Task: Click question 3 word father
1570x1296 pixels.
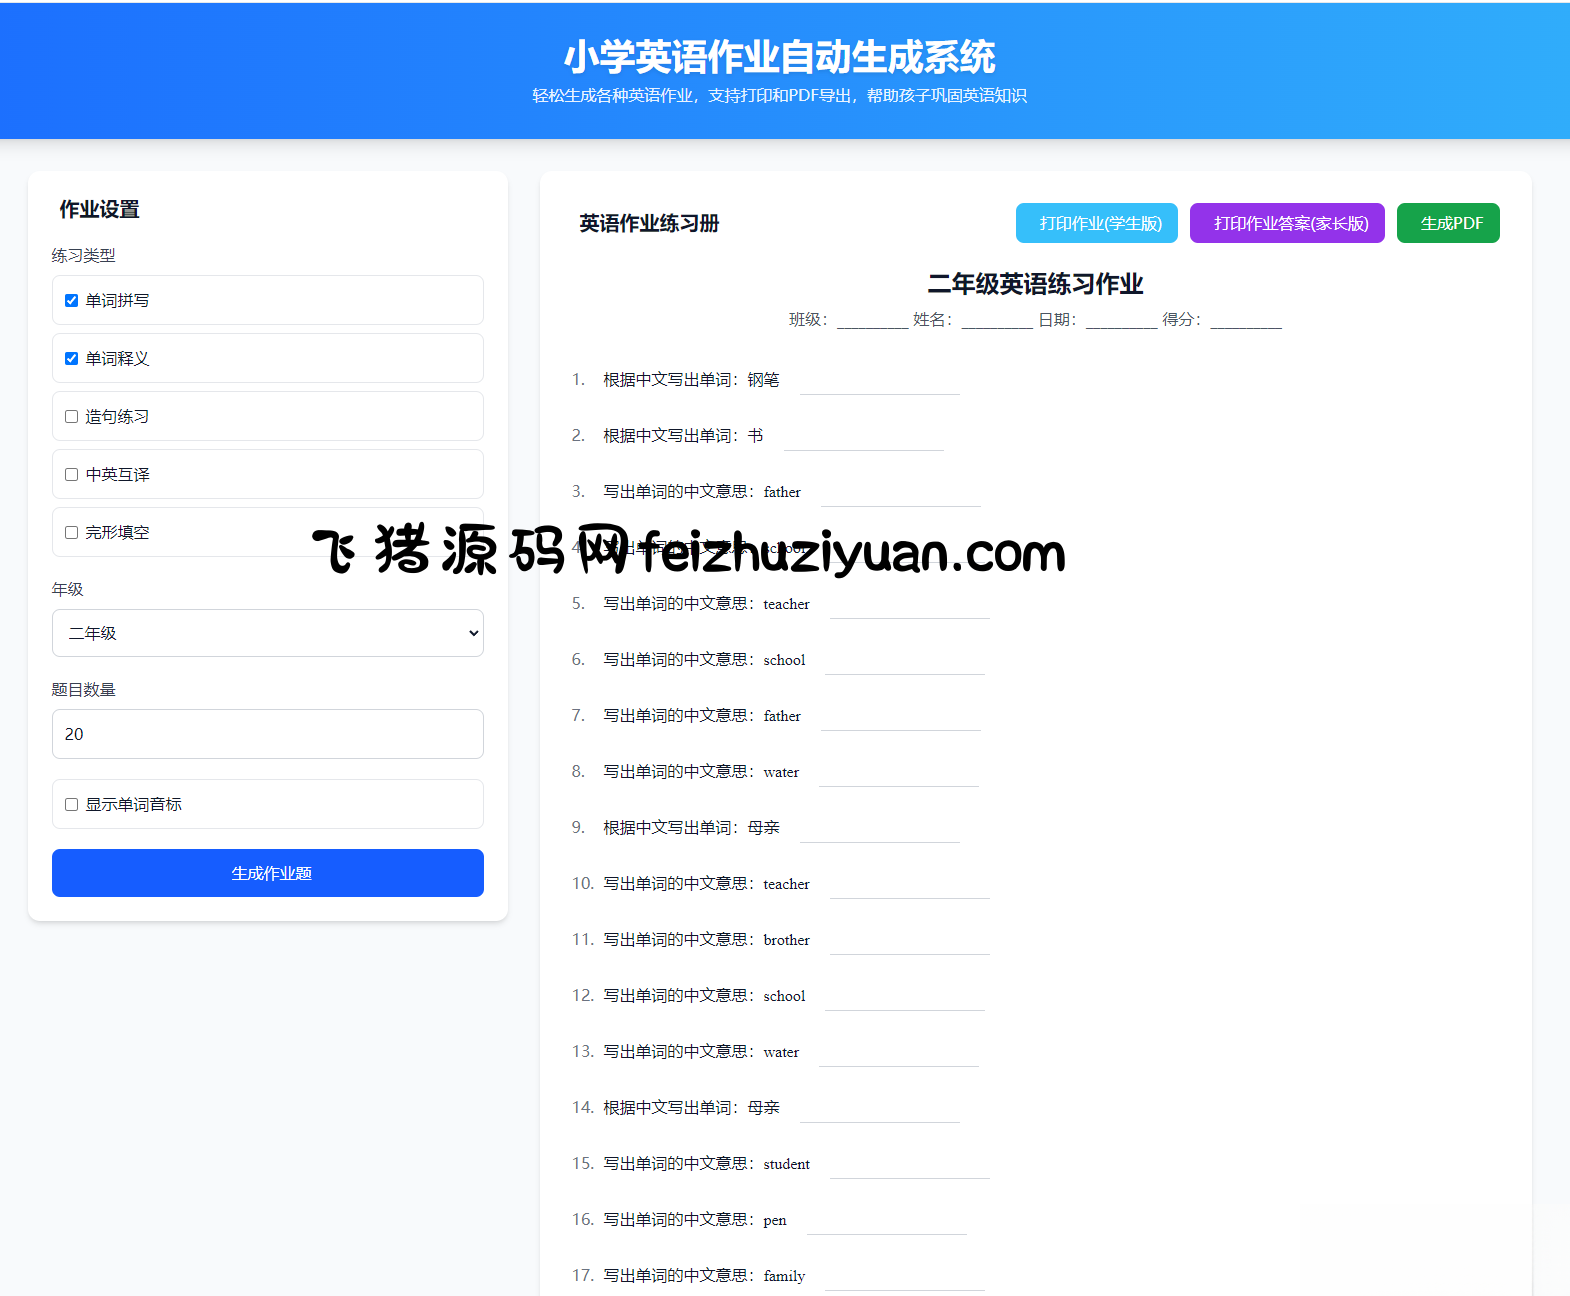Action: [x=782, y=492]
